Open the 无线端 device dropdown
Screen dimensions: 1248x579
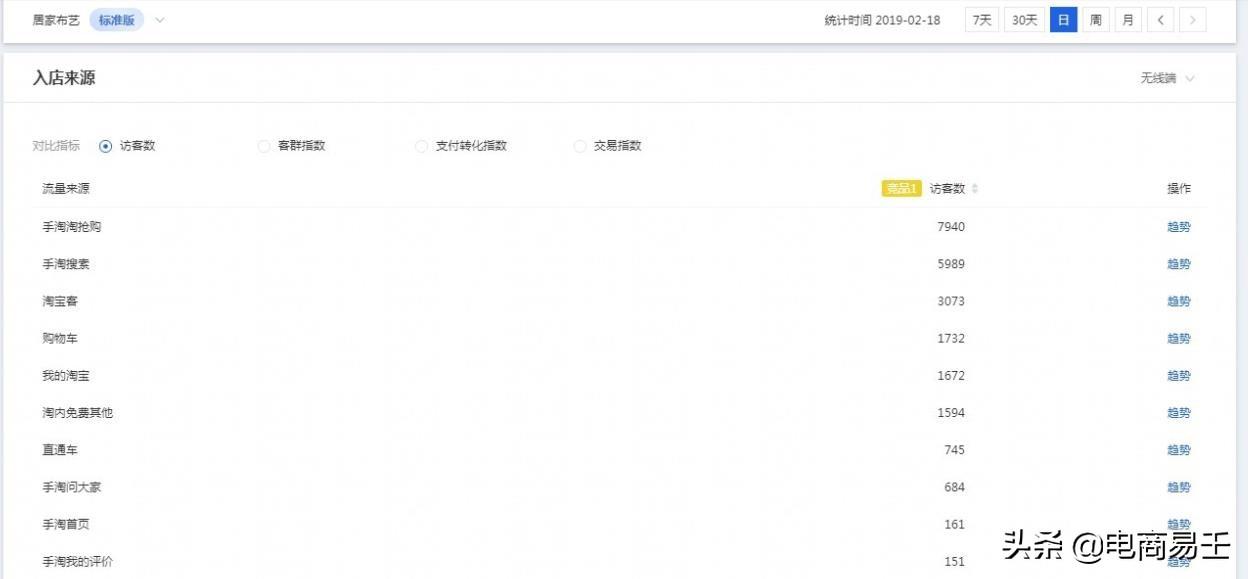pos(1167,78)
